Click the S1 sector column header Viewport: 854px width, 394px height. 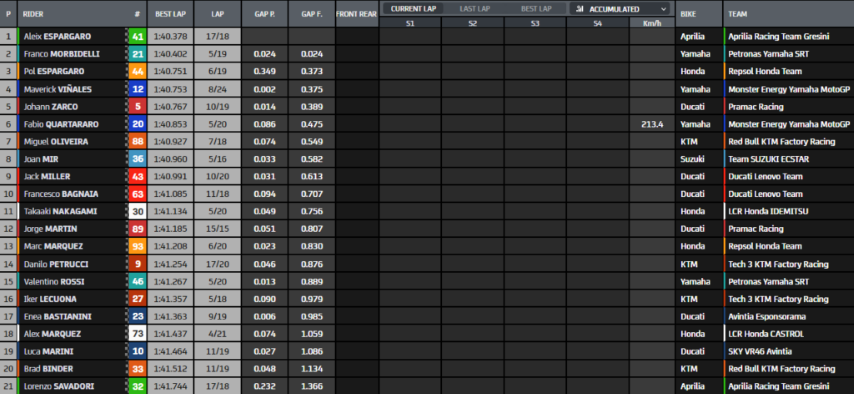pyautogui.click(x=410, y=23)
